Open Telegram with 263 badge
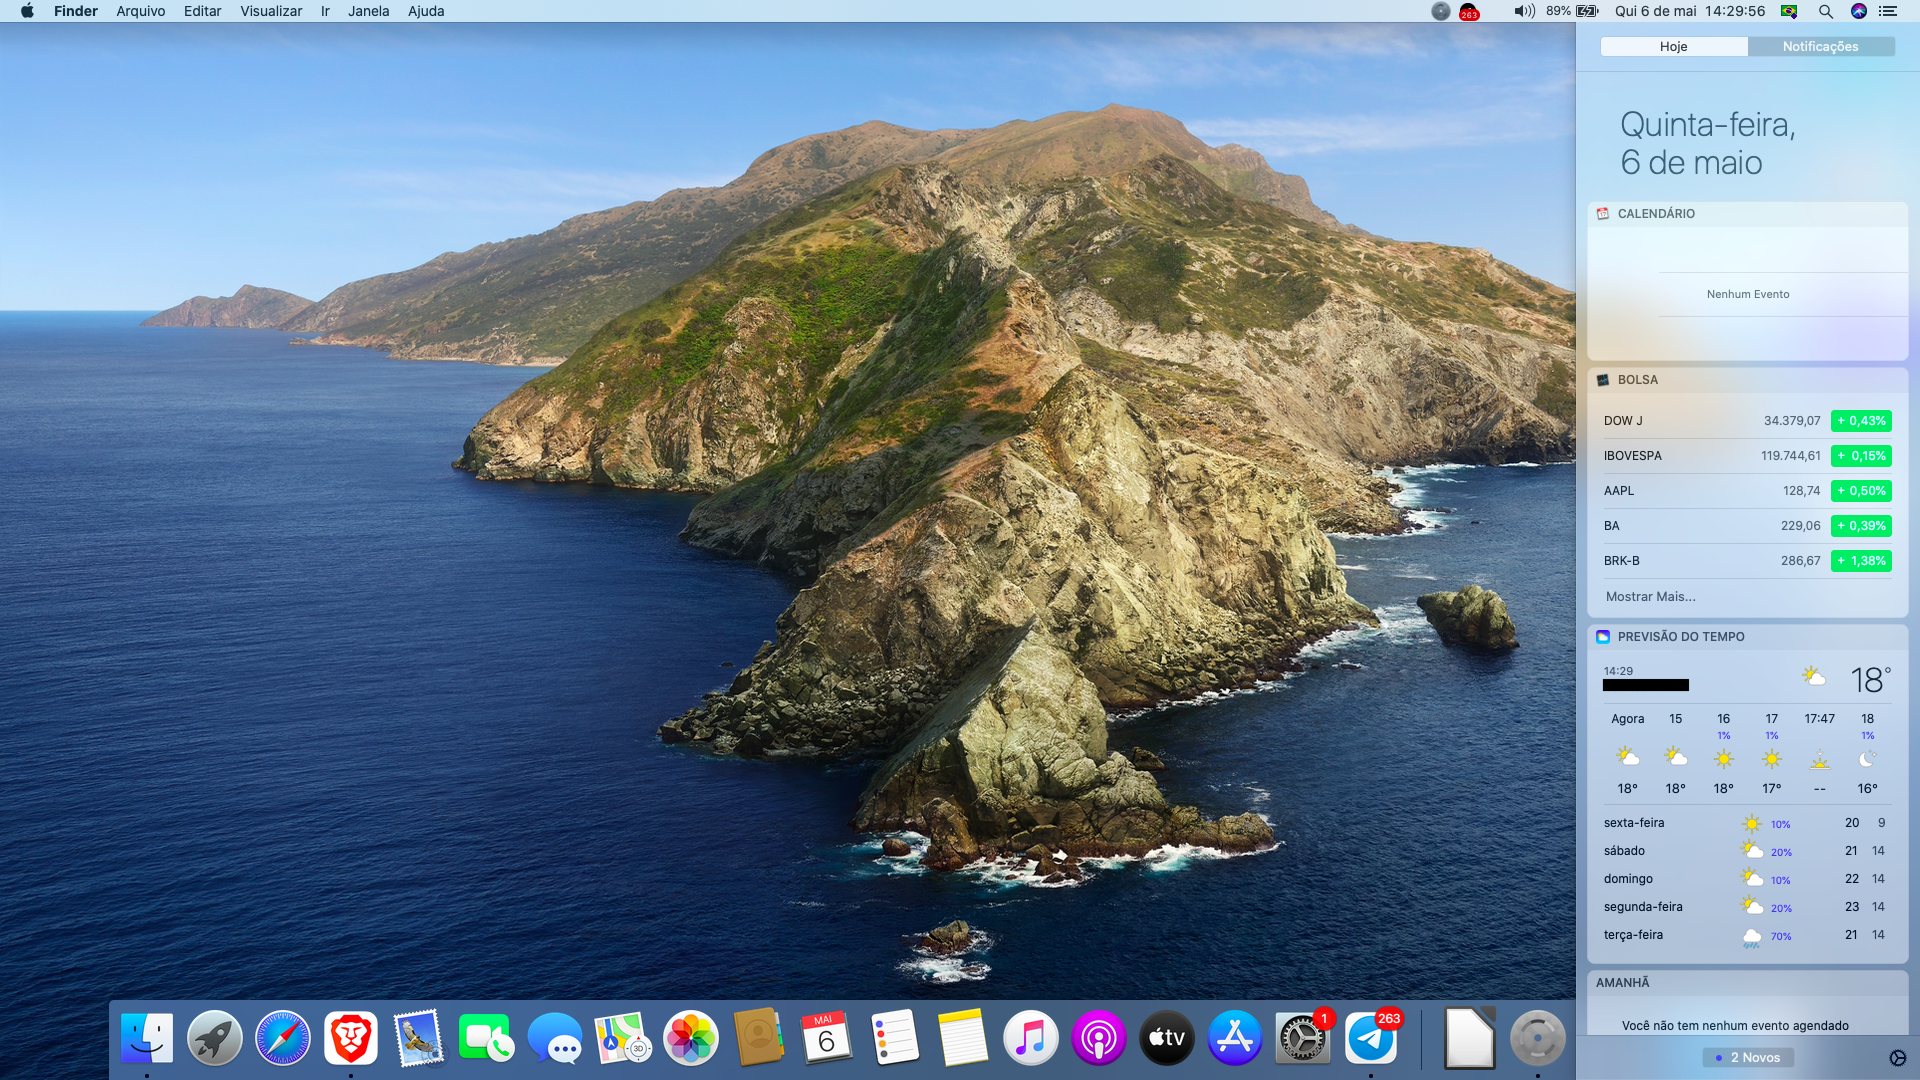Screen dimensions: 1920x1080 1371,1038
